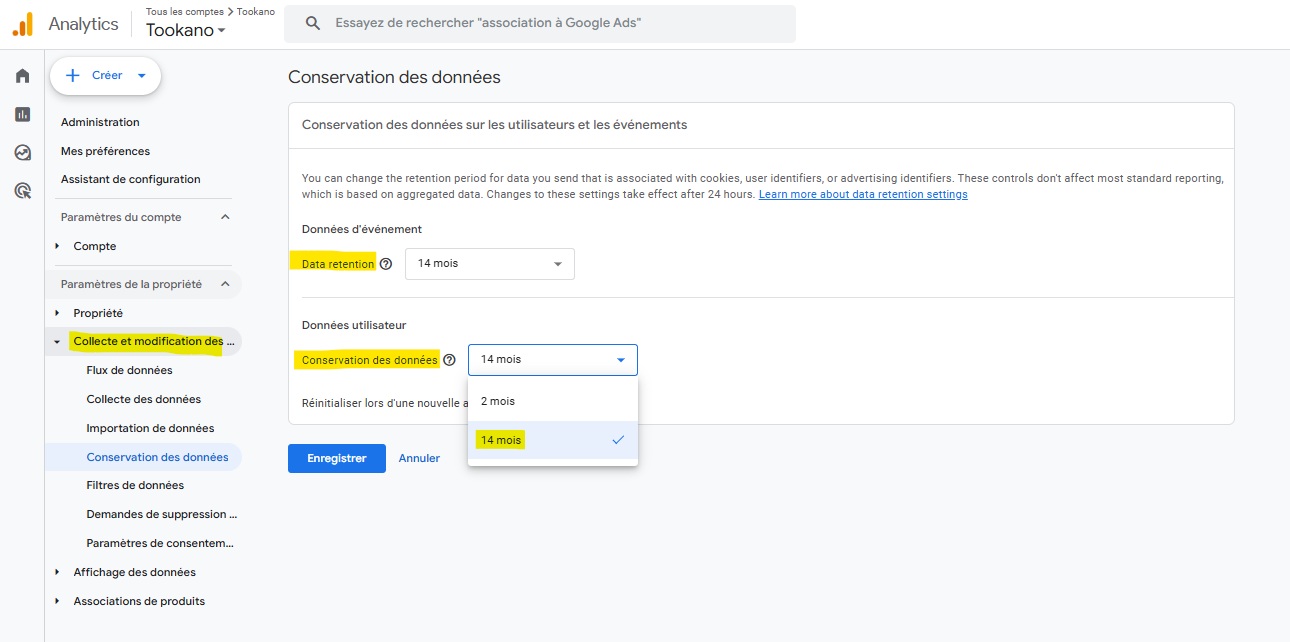Screen dimensions: 1290x642
Task: Click help icon next to Data retention
Action: click(386, 264)
